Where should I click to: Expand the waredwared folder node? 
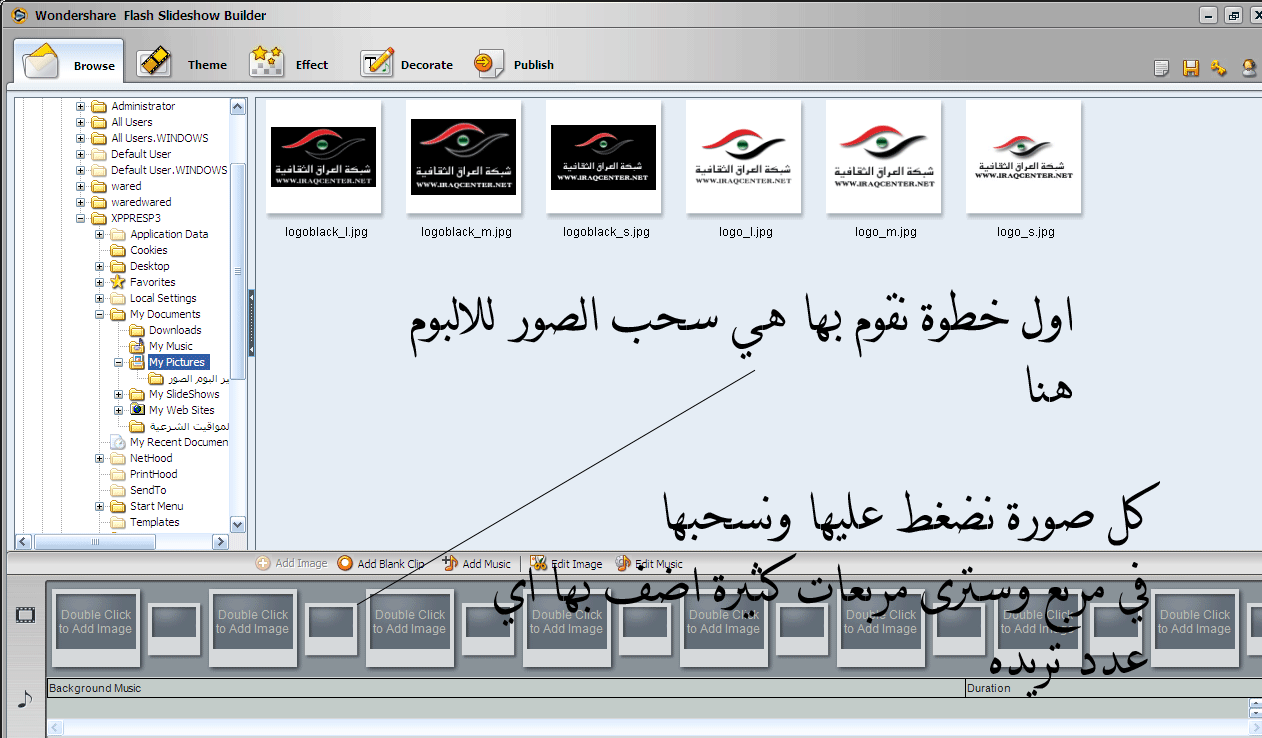(x=81, y=202)
